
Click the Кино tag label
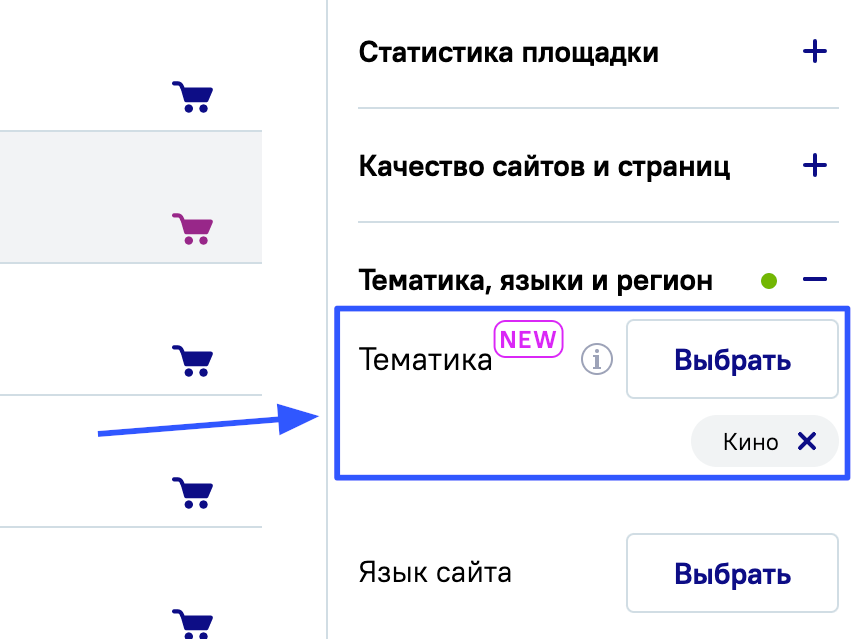750,442
